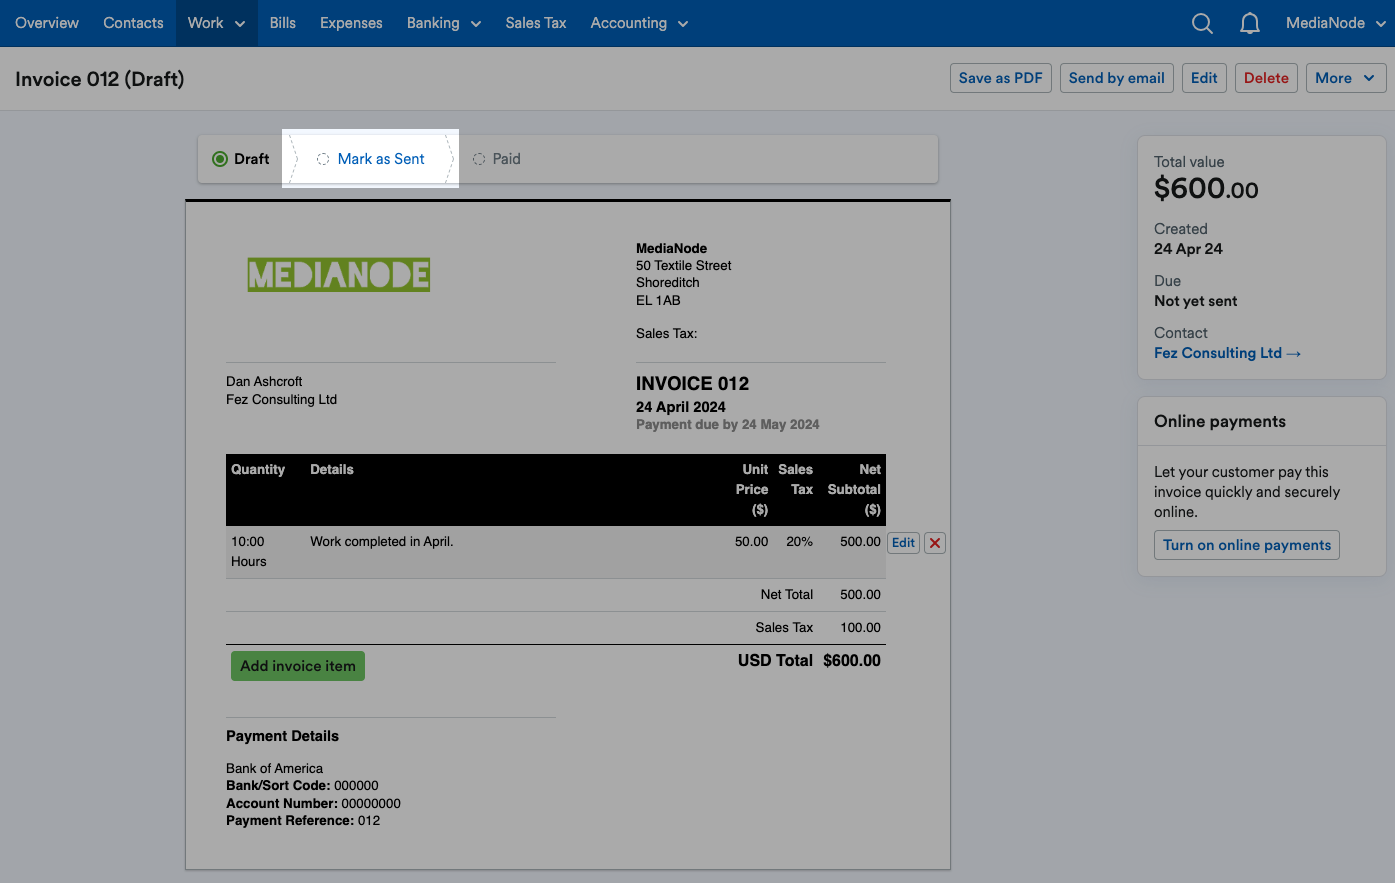The height and width of the screenshot is (883, 1395).
Task: Open the More actions dropdown
Action: pos(1346,78)
